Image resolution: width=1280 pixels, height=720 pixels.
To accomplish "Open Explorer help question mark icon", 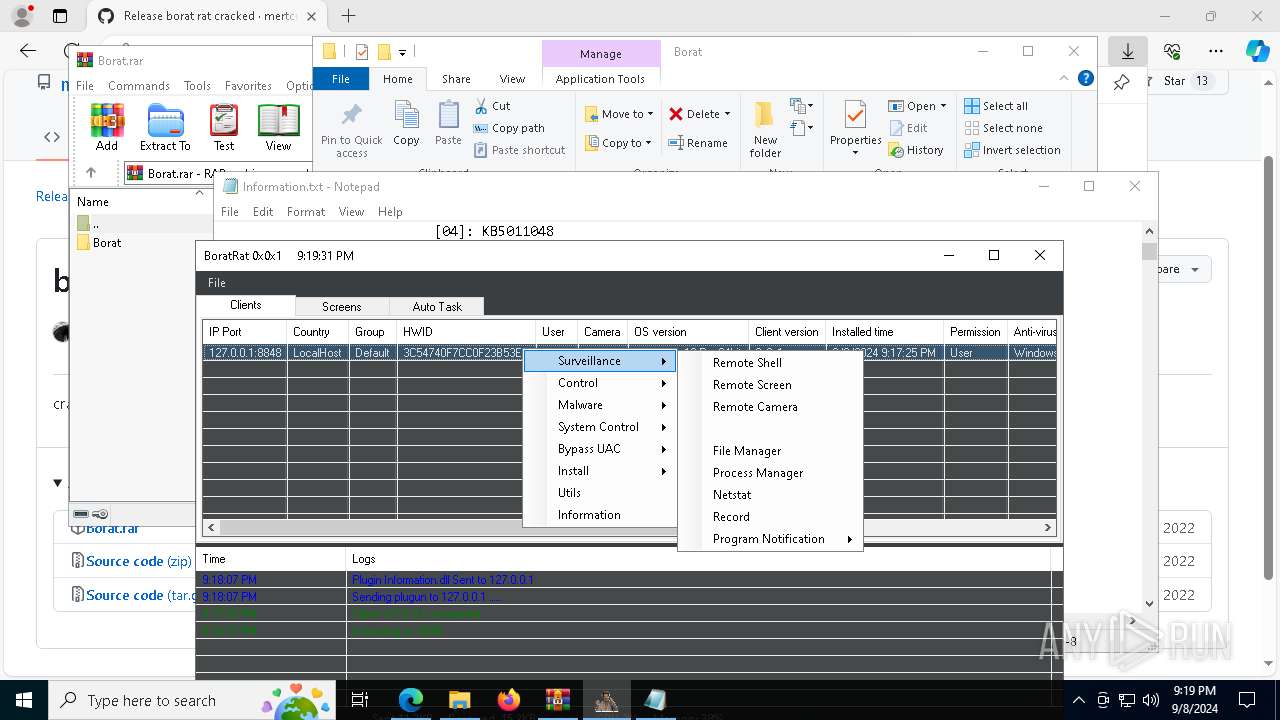I will [x=1085, y=78].
